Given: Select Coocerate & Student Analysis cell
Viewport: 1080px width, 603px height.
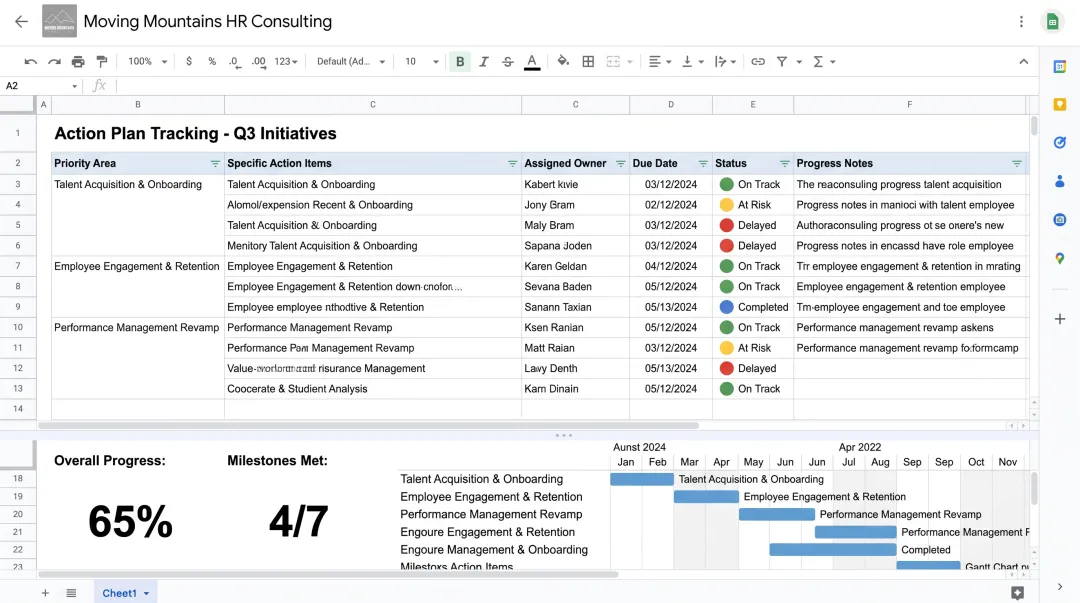Looking at the screenshot, I should point(373,389).
